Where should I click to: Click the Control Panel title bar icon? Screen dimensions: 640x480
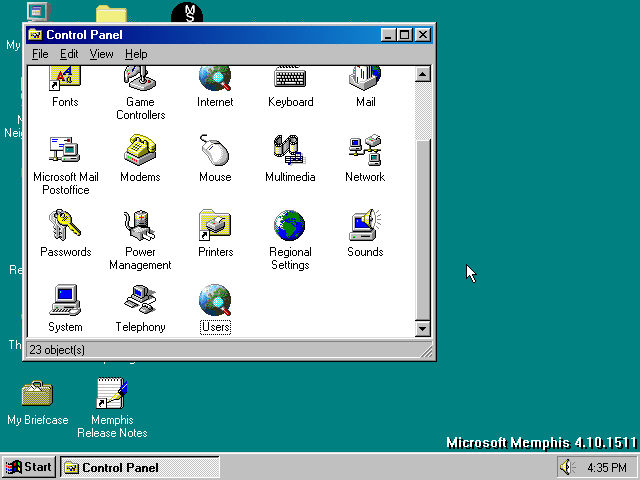[x=35, y=35]
